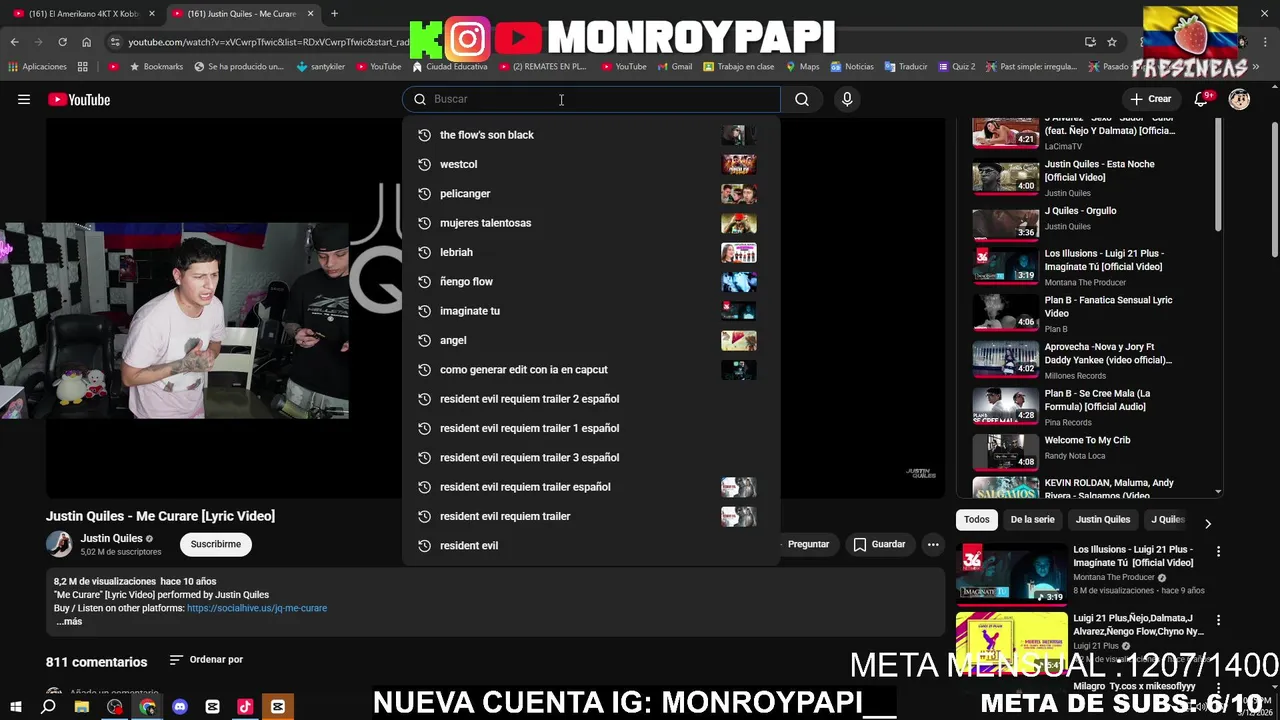The width and height of the screenshot is (1280, 720).
Task: Choose 'mujeres talentosas' search suggestion
Action: 590,223
